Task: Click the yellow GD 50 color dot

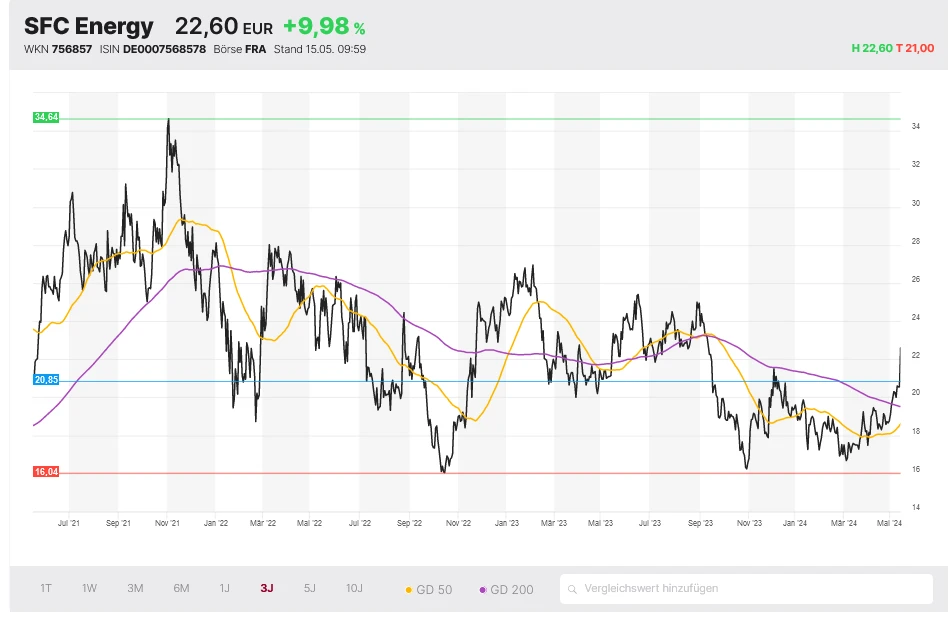Action: pos(409,590)
